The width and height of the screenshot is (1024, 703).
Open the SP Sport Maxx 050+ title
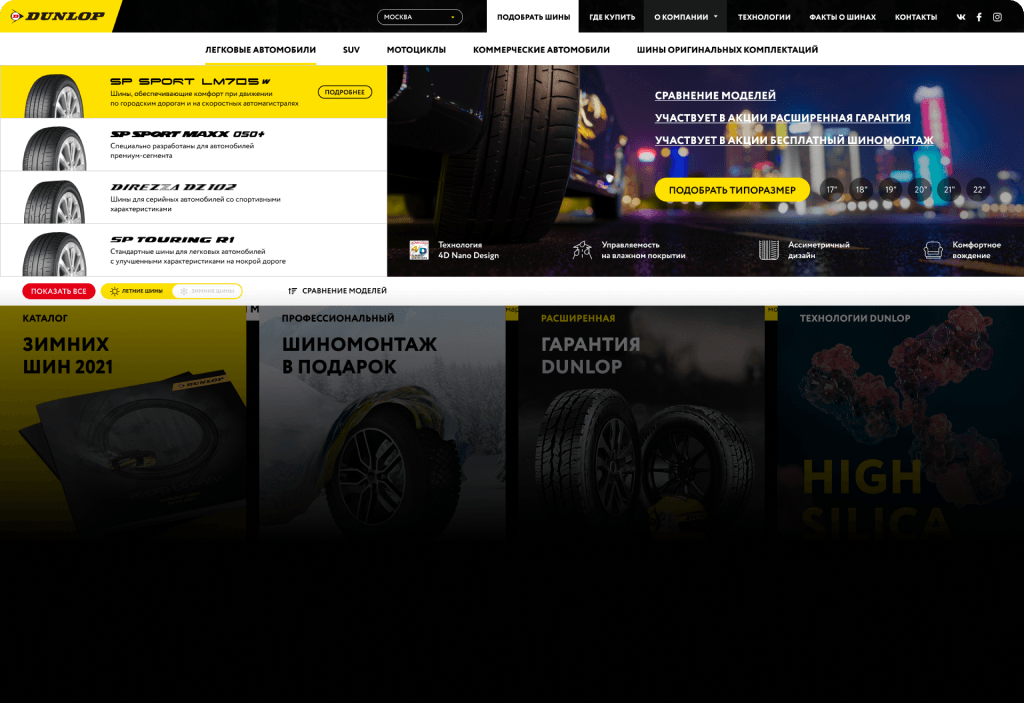coord(187,134)
